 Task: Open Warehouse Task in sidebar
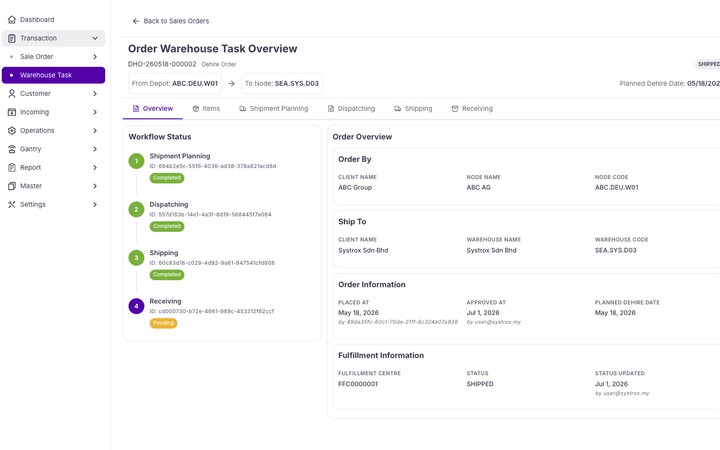click(53, 75)
